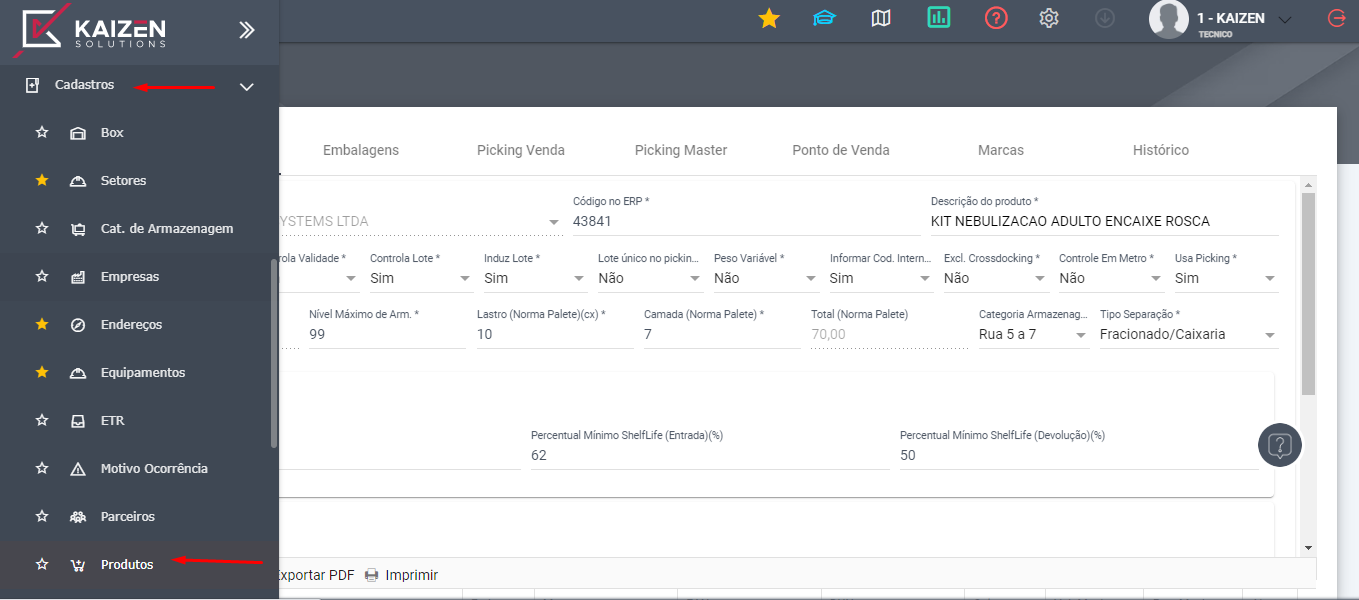
Task: Click the ETR inbox icon
Action: (78, 421)
